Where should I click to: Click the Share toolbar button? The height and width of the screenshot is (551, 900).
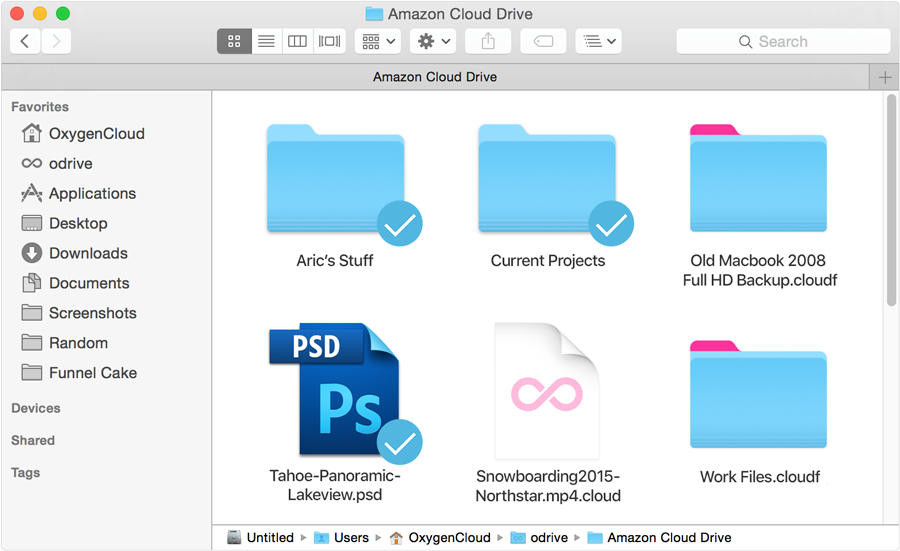pos(488,41)
